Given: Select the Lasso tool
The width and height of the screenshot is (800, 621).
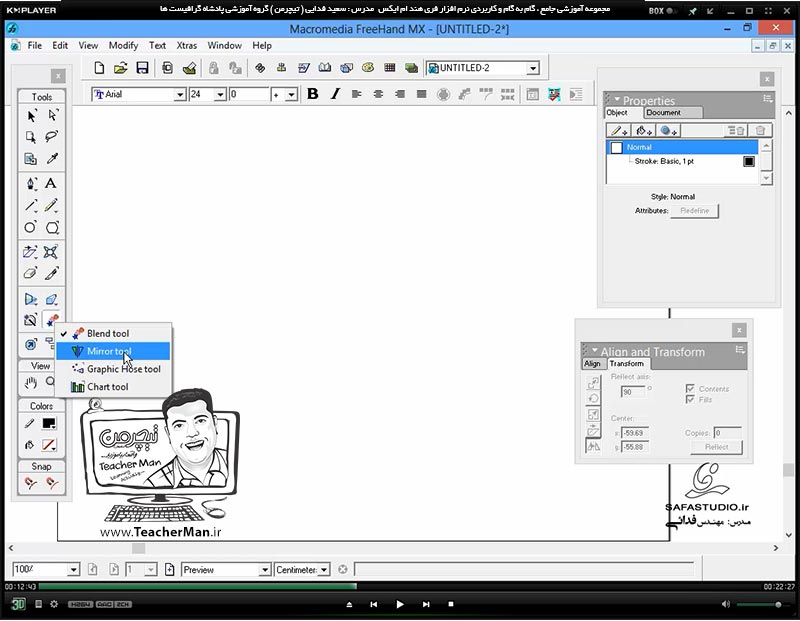Looking at the screenshot, I should coord(52,136).
